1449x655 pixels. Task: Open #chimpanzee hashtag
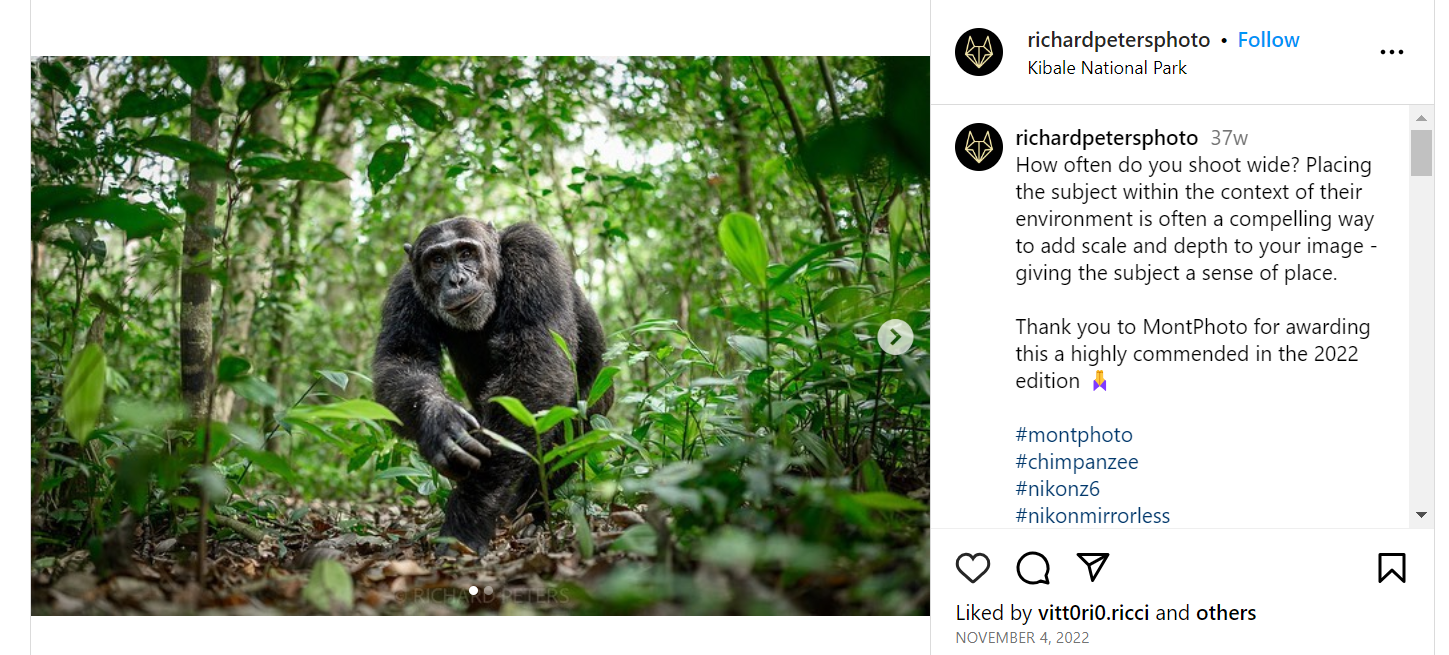point(1076,462)
